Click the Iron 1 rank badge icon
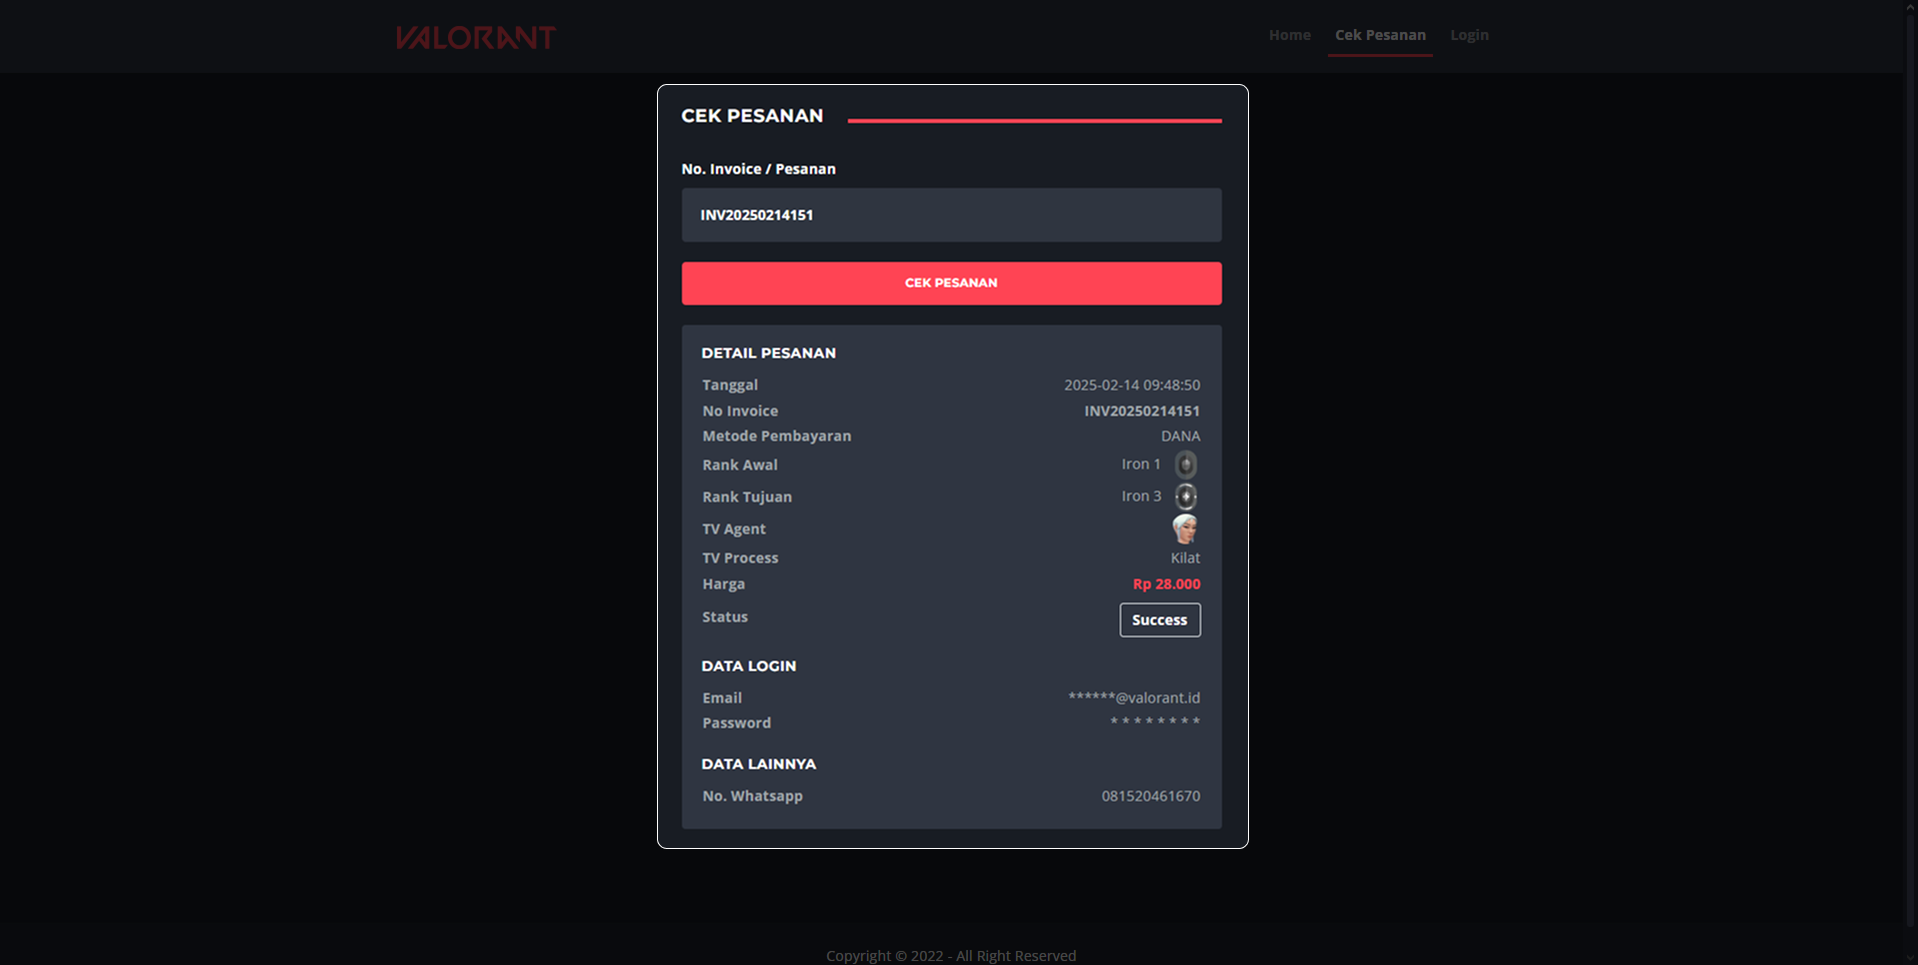The image size is (1918, 965). point(1185,464)
